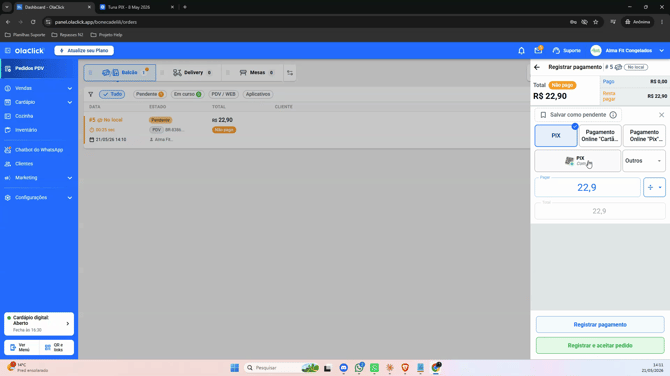Close the payment method panel with X
Viewport: 670px width, 376px height.
(661, 115)
